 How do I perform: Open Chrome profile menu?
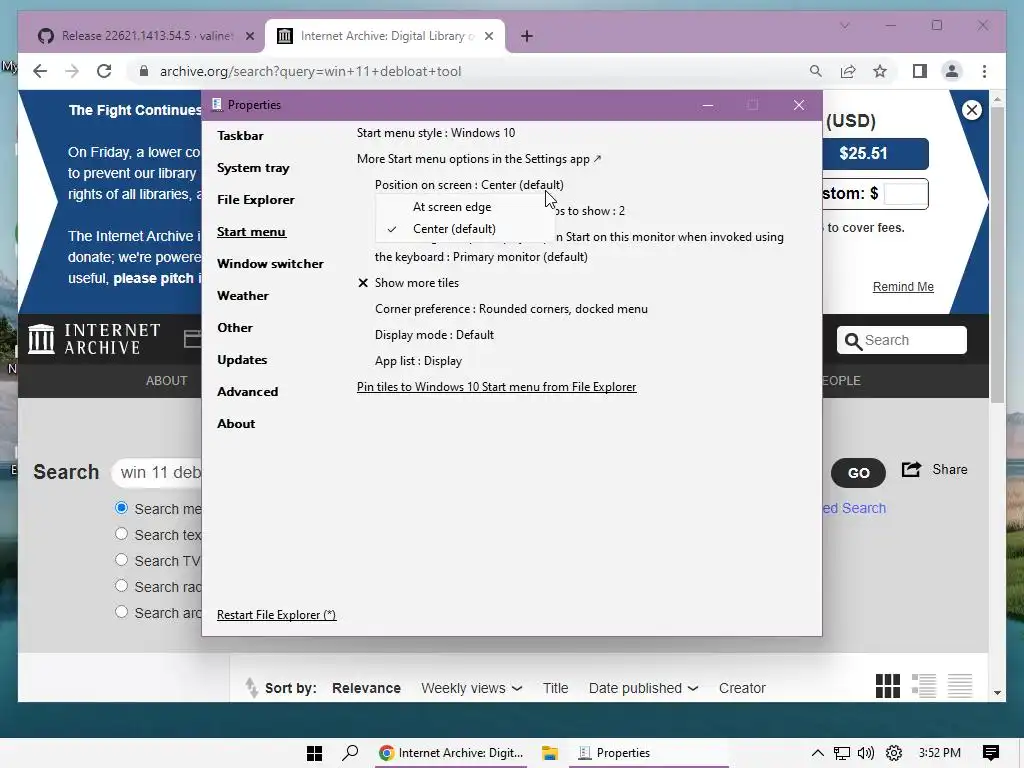click(x=952, y=71)
